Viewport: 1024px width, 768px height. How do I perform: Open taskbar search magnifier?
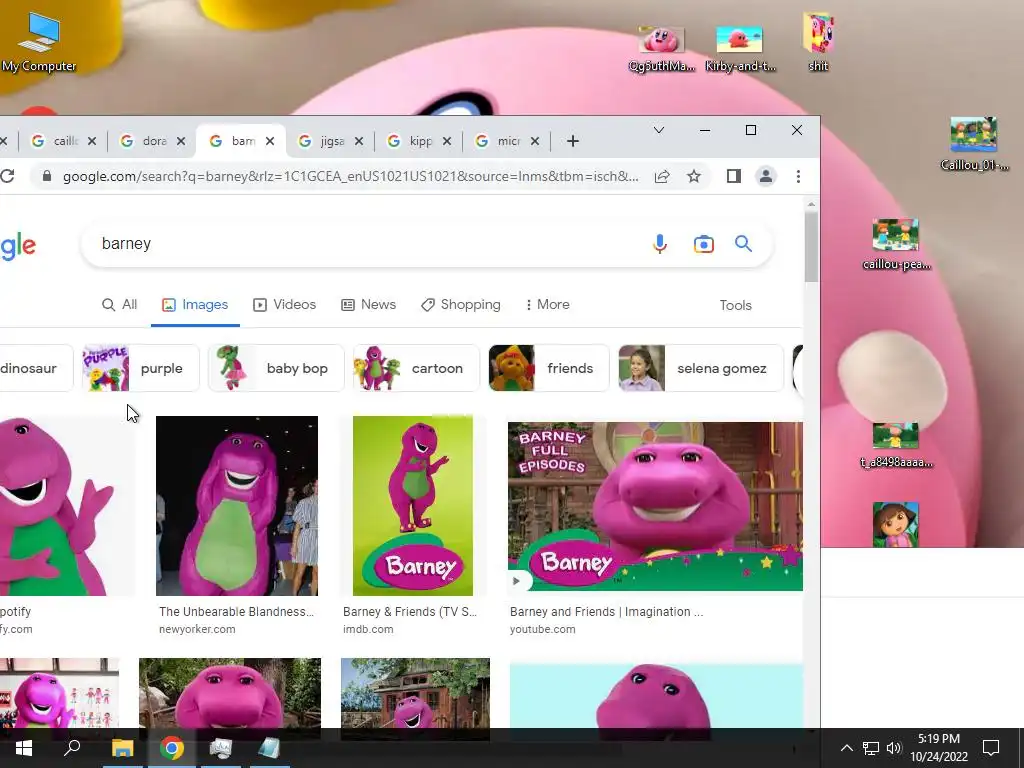(x=72, y=748)
